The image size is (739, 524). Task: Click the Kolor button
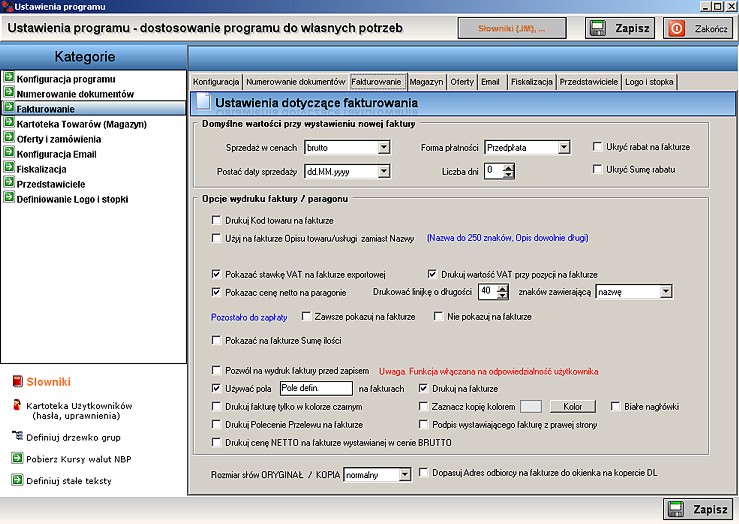(x=573, y=406)
